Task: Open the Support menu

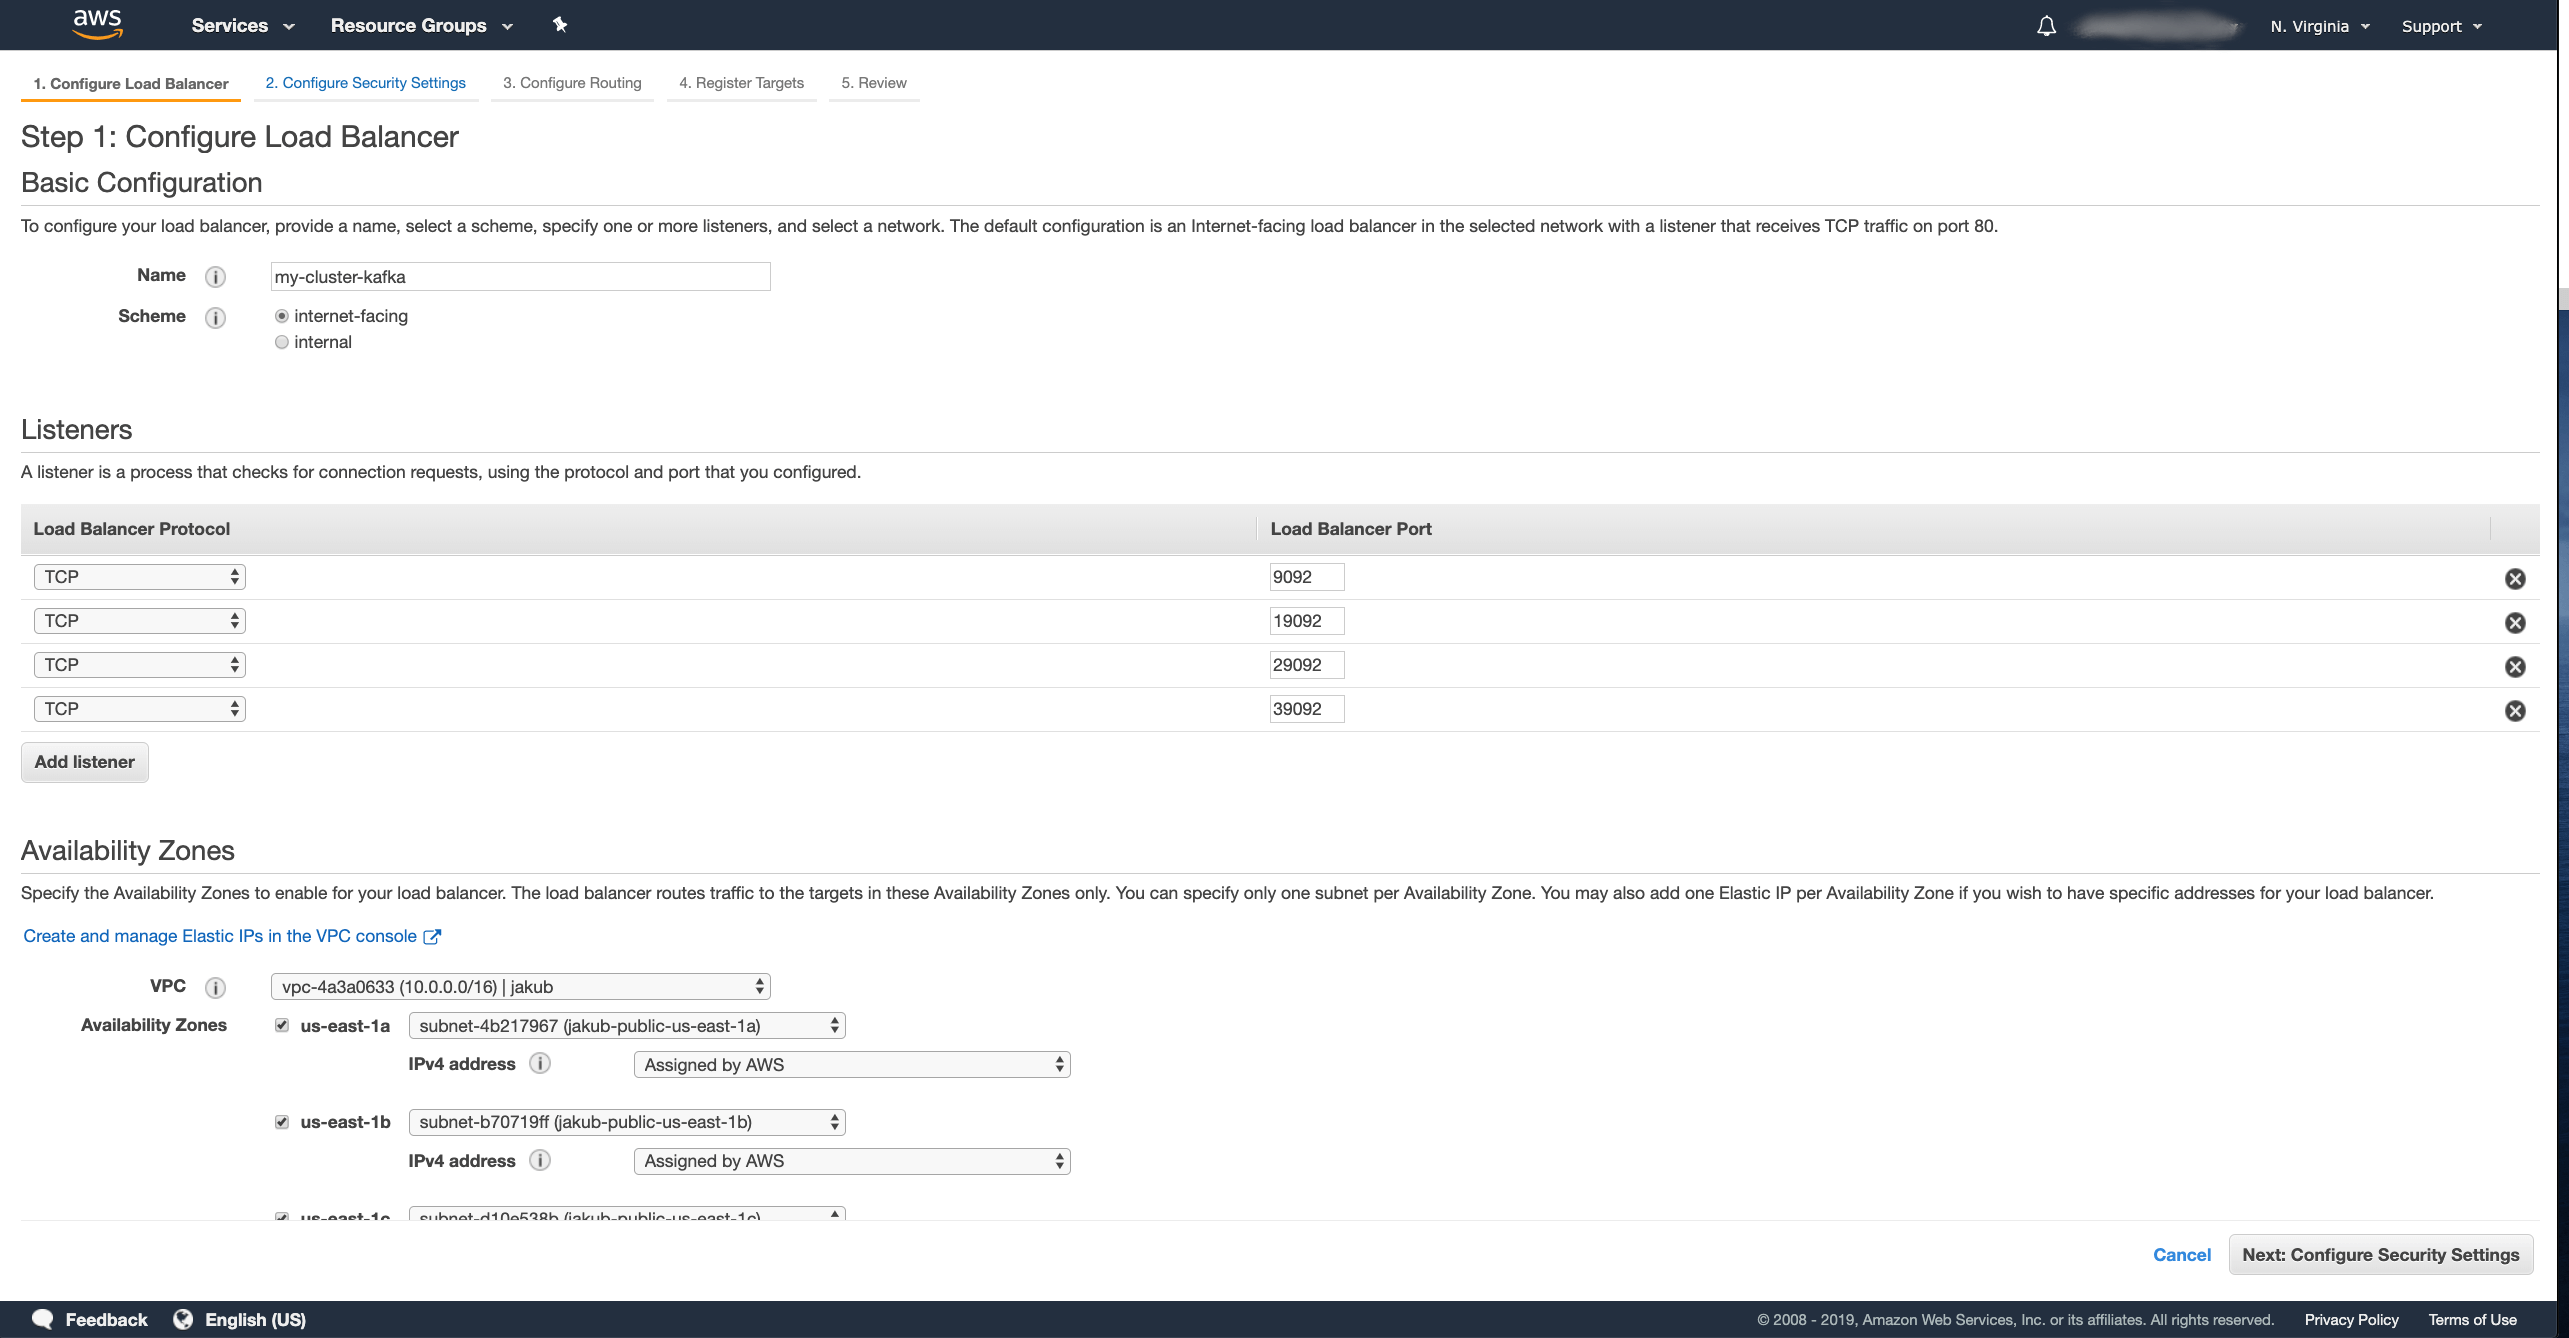Action: point(2442,27)
